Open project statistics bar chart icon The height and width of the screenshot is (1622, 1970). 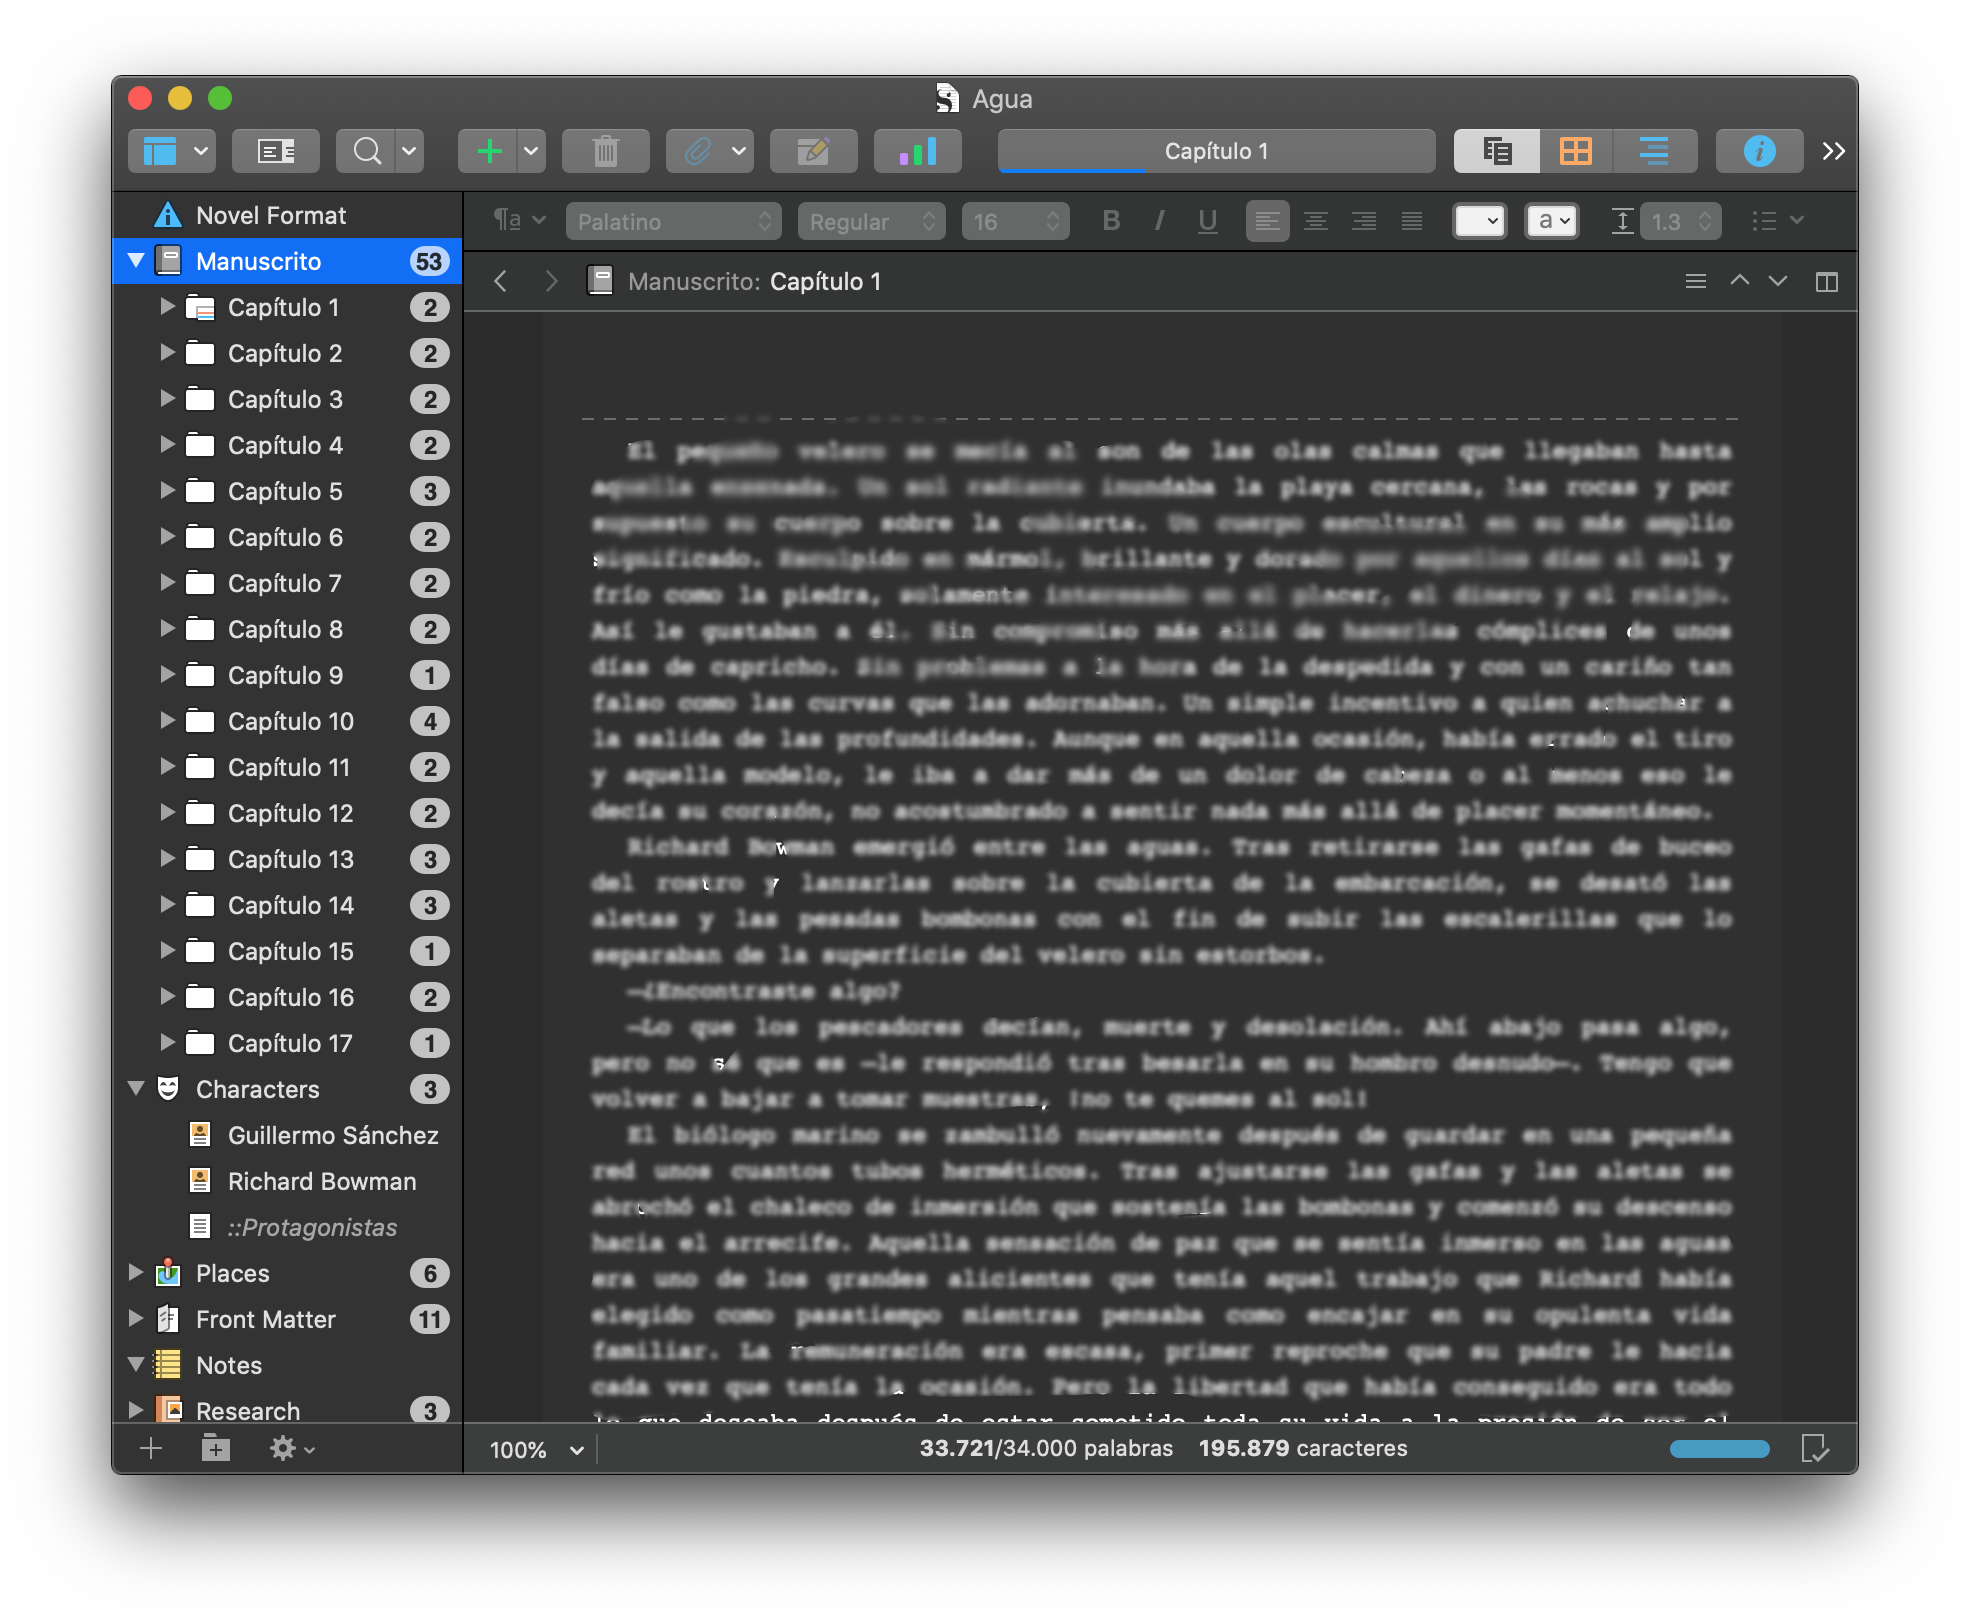pos(917,151)
